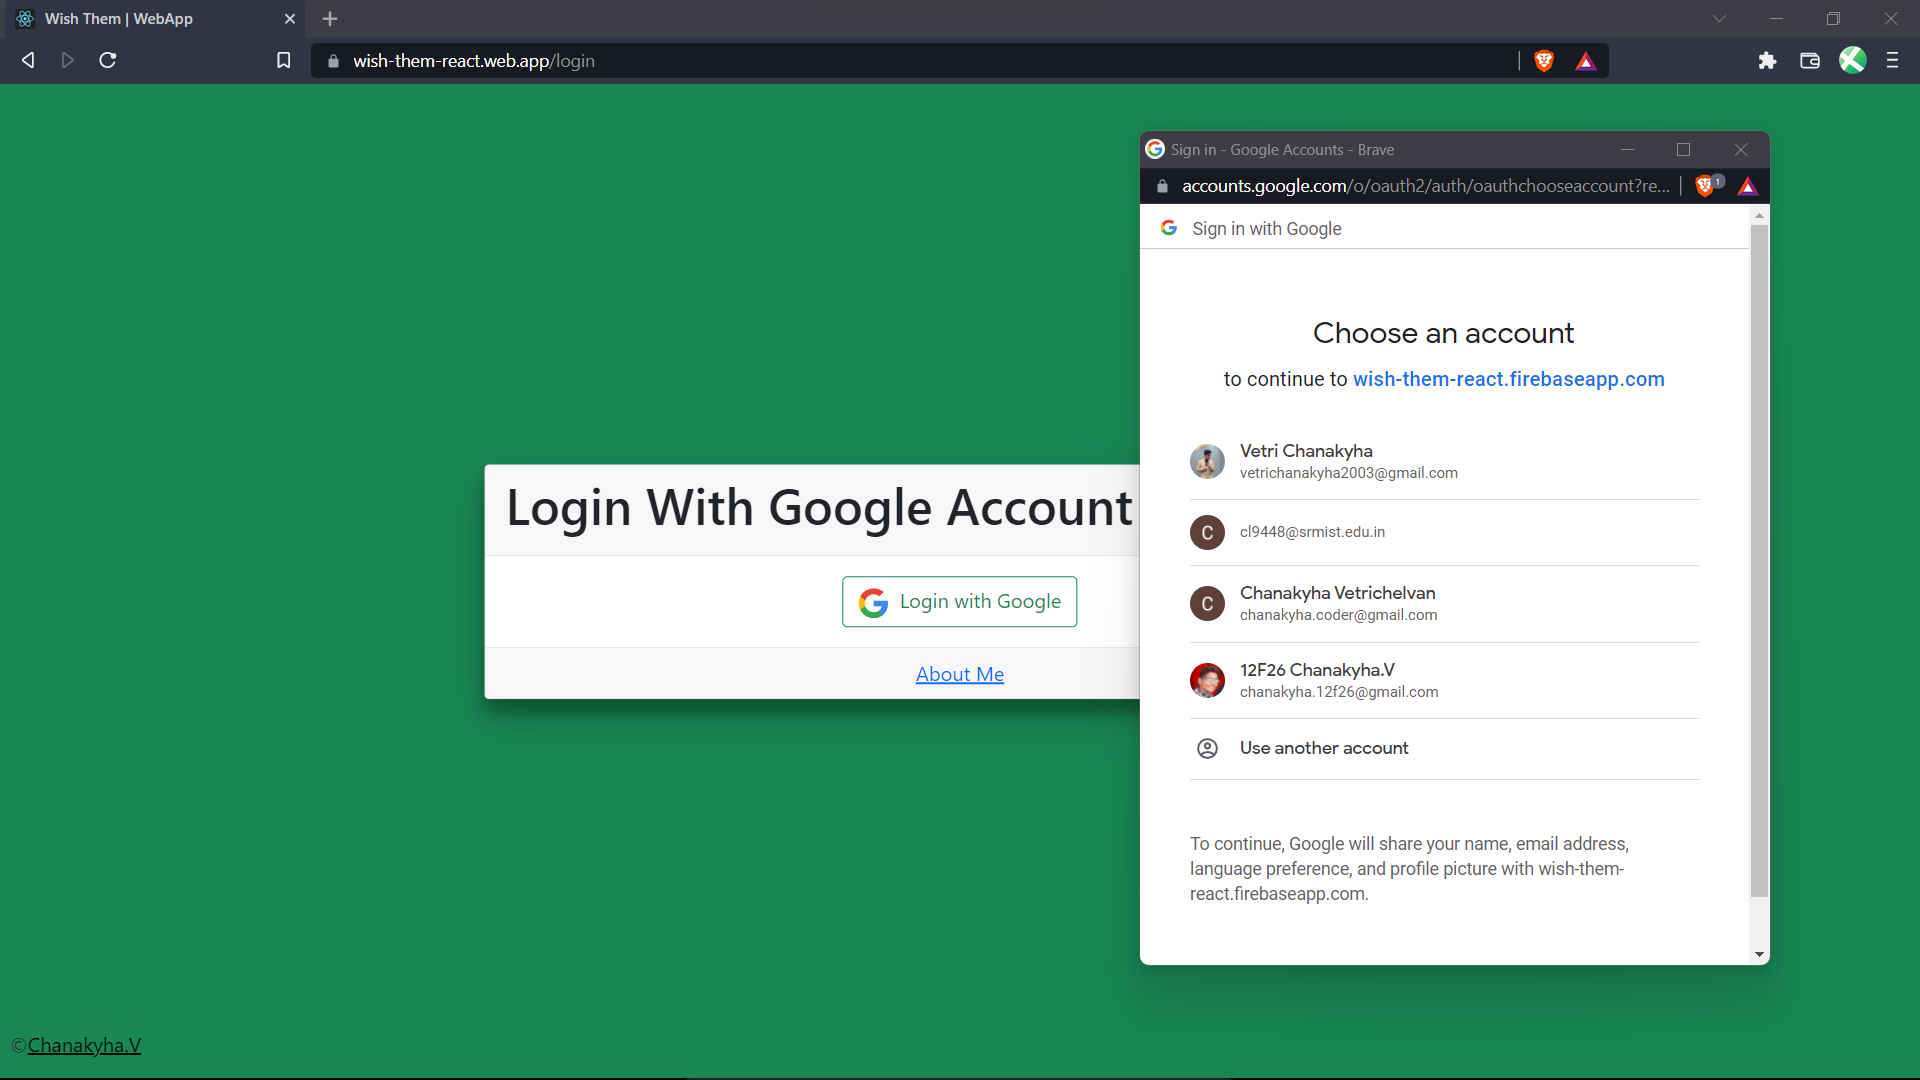Click the chanakyha.12f26@gmail.com email text
Viewport: 1920px width, 1080px height.
[1339, 692]
